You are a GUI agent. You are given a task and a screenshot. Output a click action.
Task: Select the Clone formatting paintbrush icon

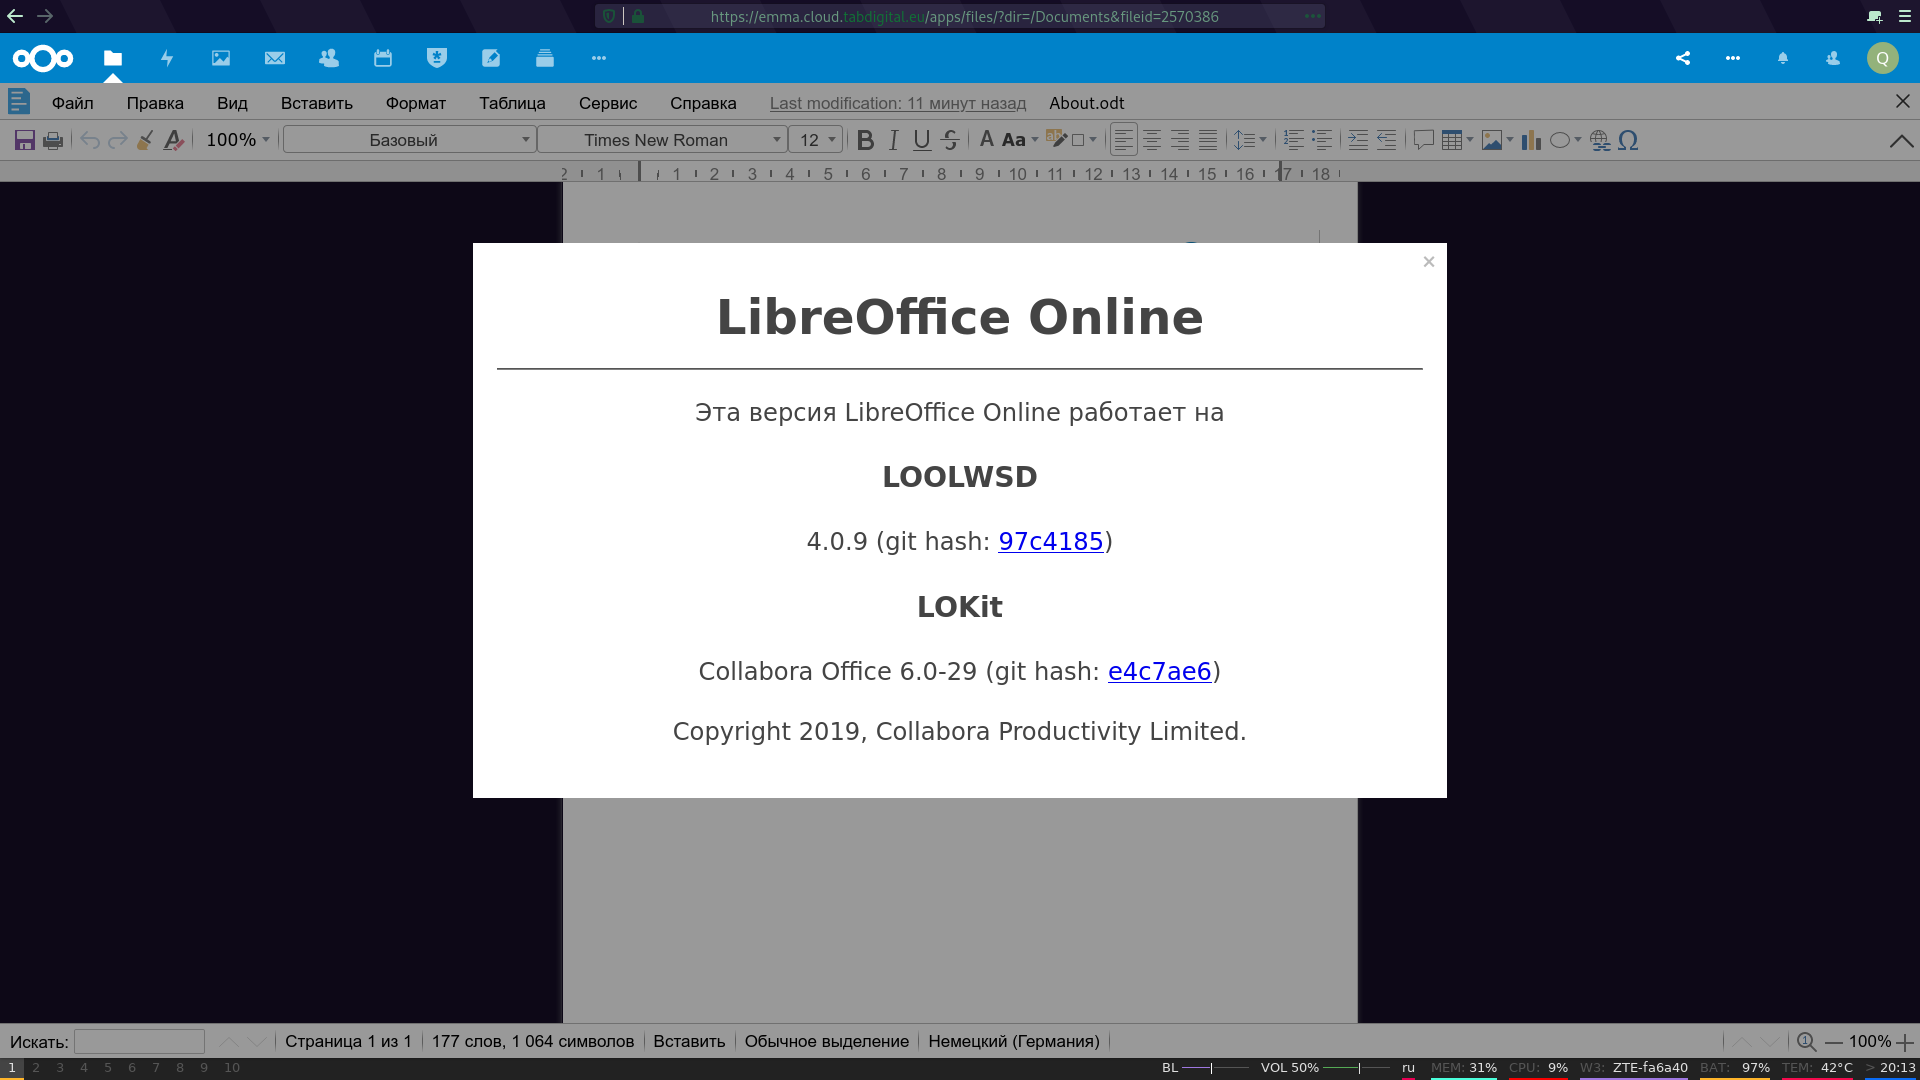click(x=146, y=140)
